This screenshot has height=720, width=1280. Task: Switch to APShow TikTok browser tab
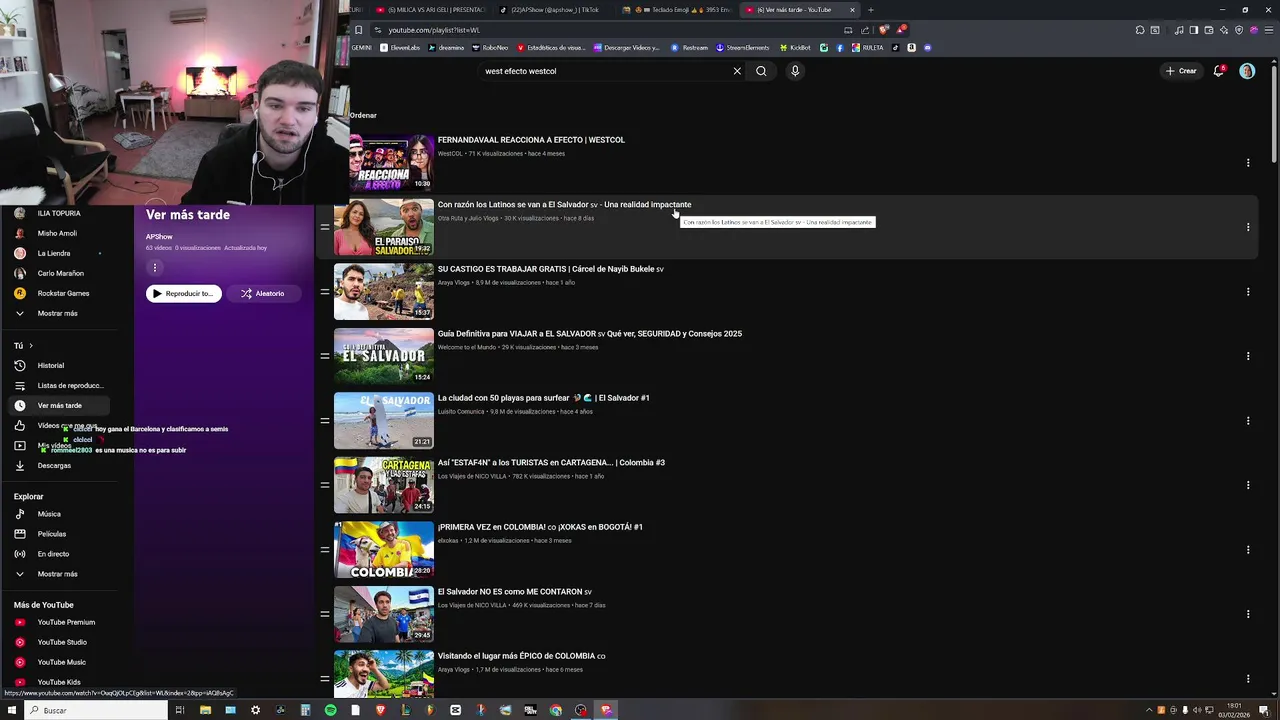(x=556, y=10)
